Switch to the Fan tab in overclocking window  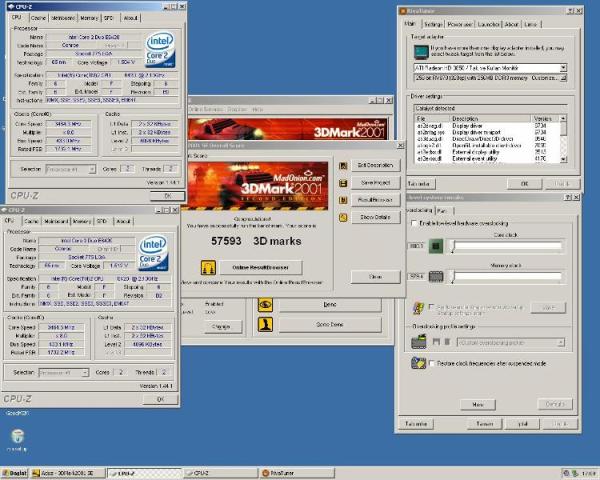pos(442,211)
